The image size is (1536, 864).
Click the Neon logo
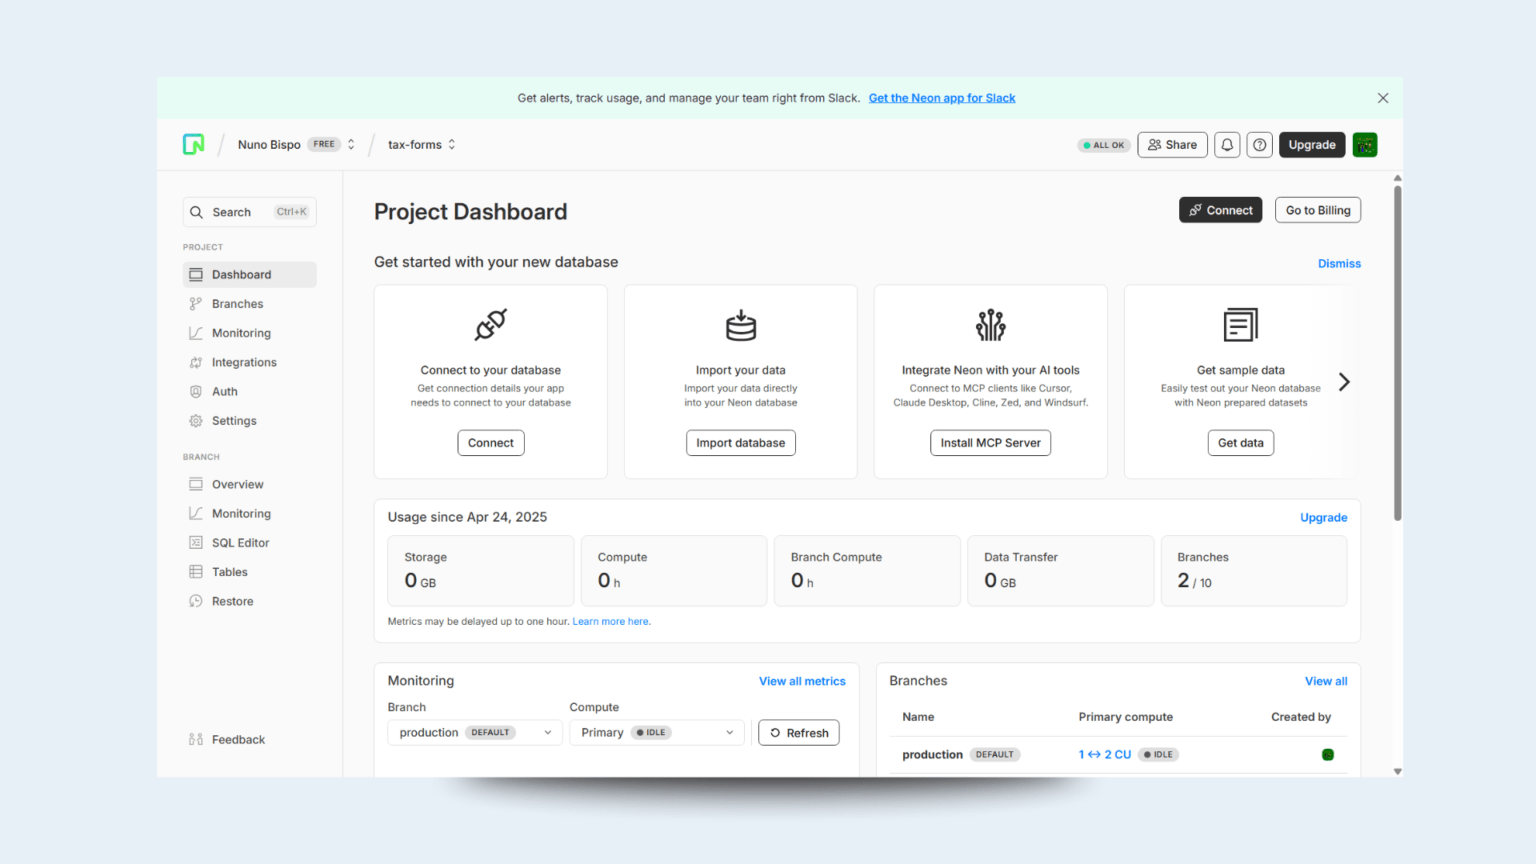point(193,144)
